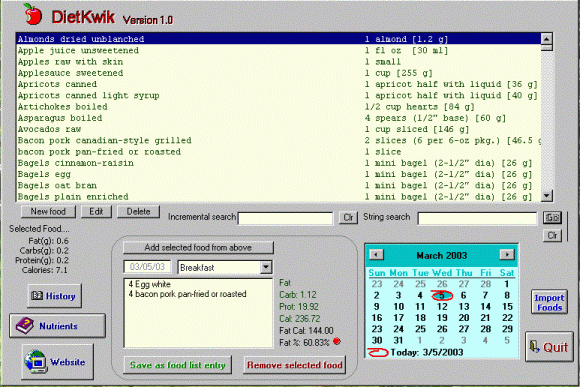Click Save as food list entry
This screenshot has width=580, height=387.
[x=178, y=365]
